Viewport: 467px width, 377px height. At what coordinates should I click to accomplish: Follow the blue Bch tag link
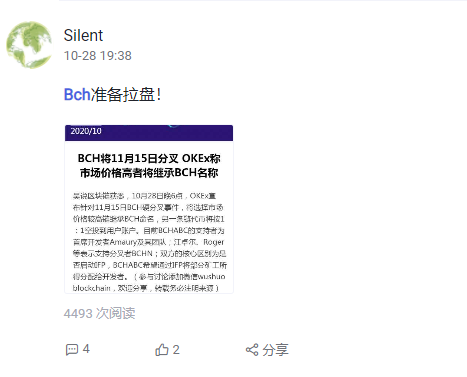[77, 94]
